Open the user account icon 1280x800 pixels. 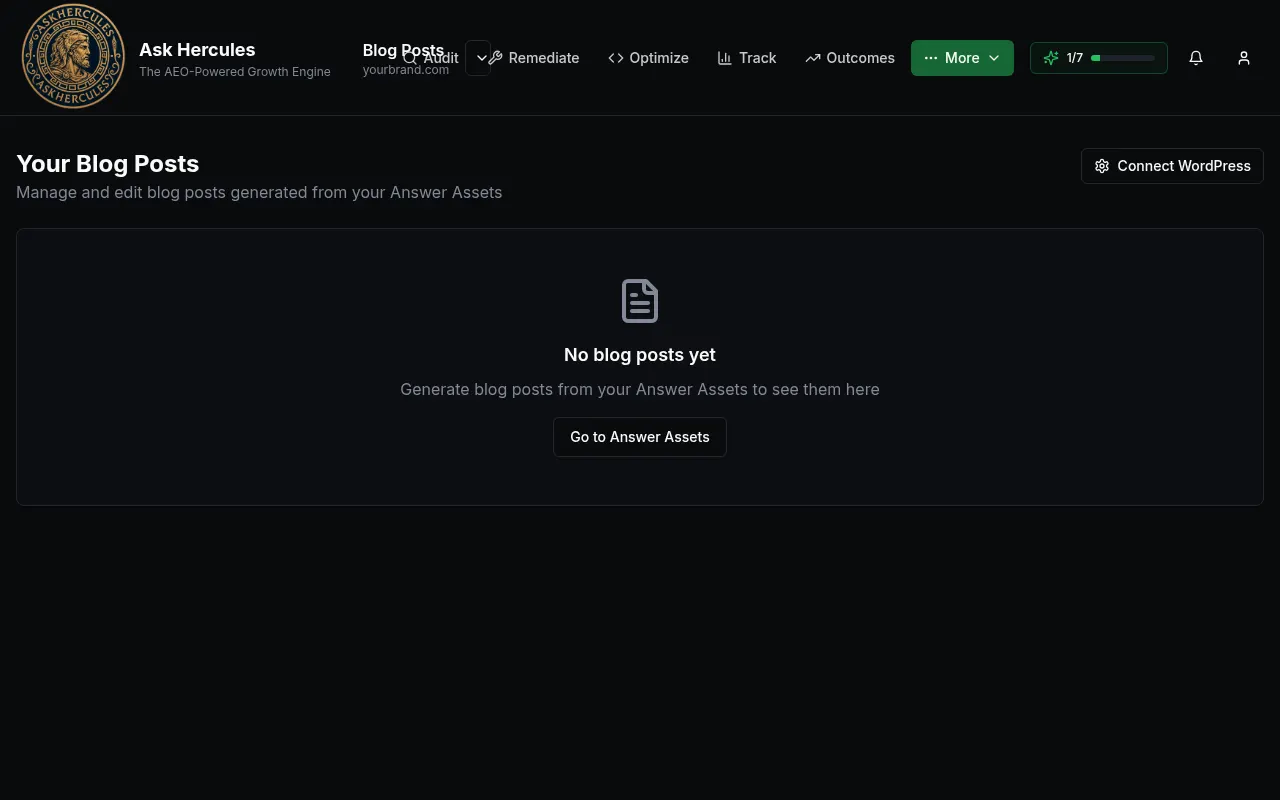[x=1244, y=58]
